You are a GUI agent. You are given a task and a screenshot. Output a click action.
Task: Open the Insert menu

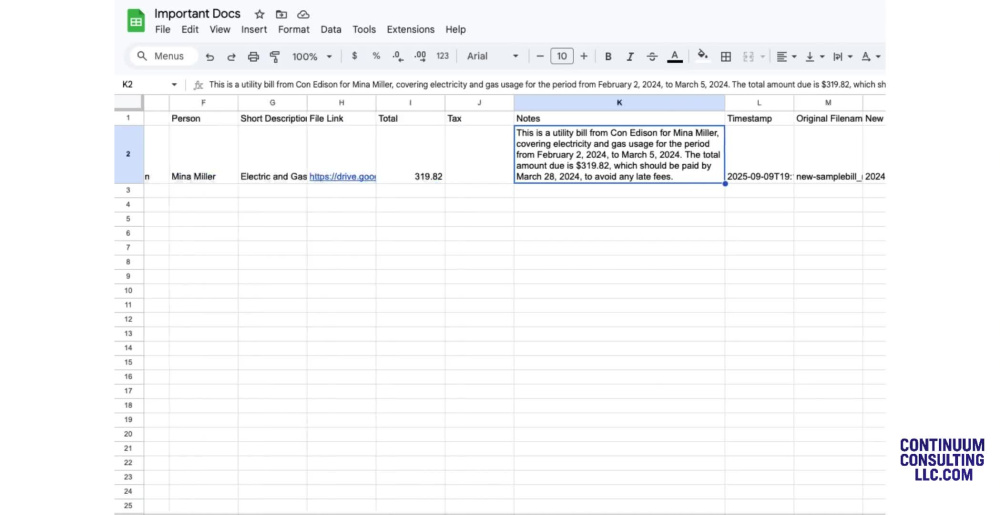click(254, 29)
